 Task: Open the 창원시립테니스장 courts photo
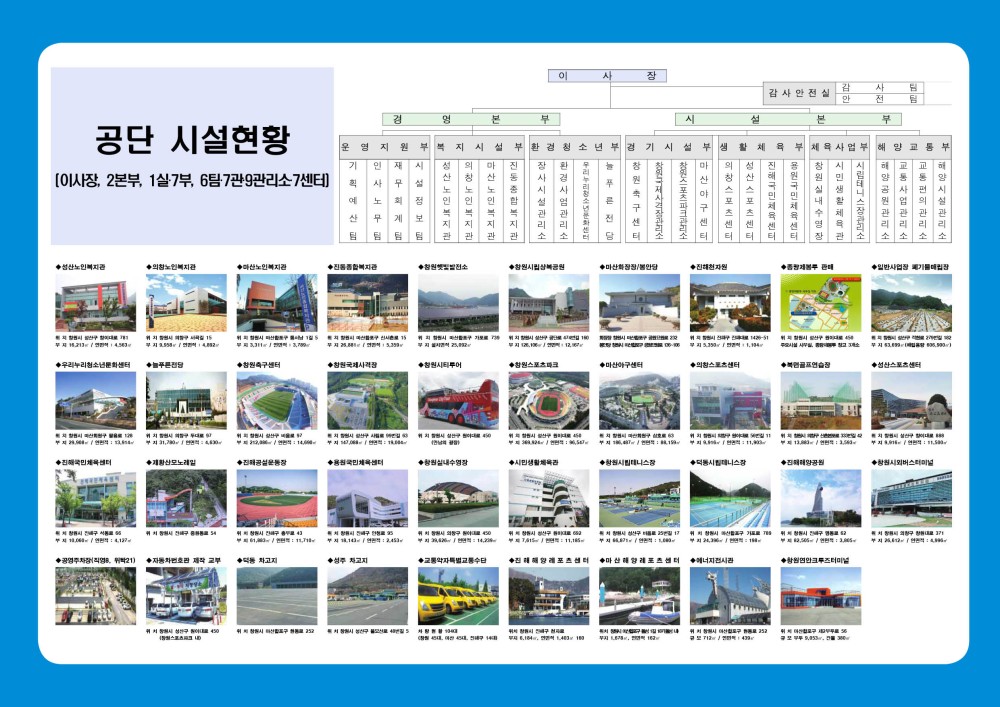coord(640,498)
